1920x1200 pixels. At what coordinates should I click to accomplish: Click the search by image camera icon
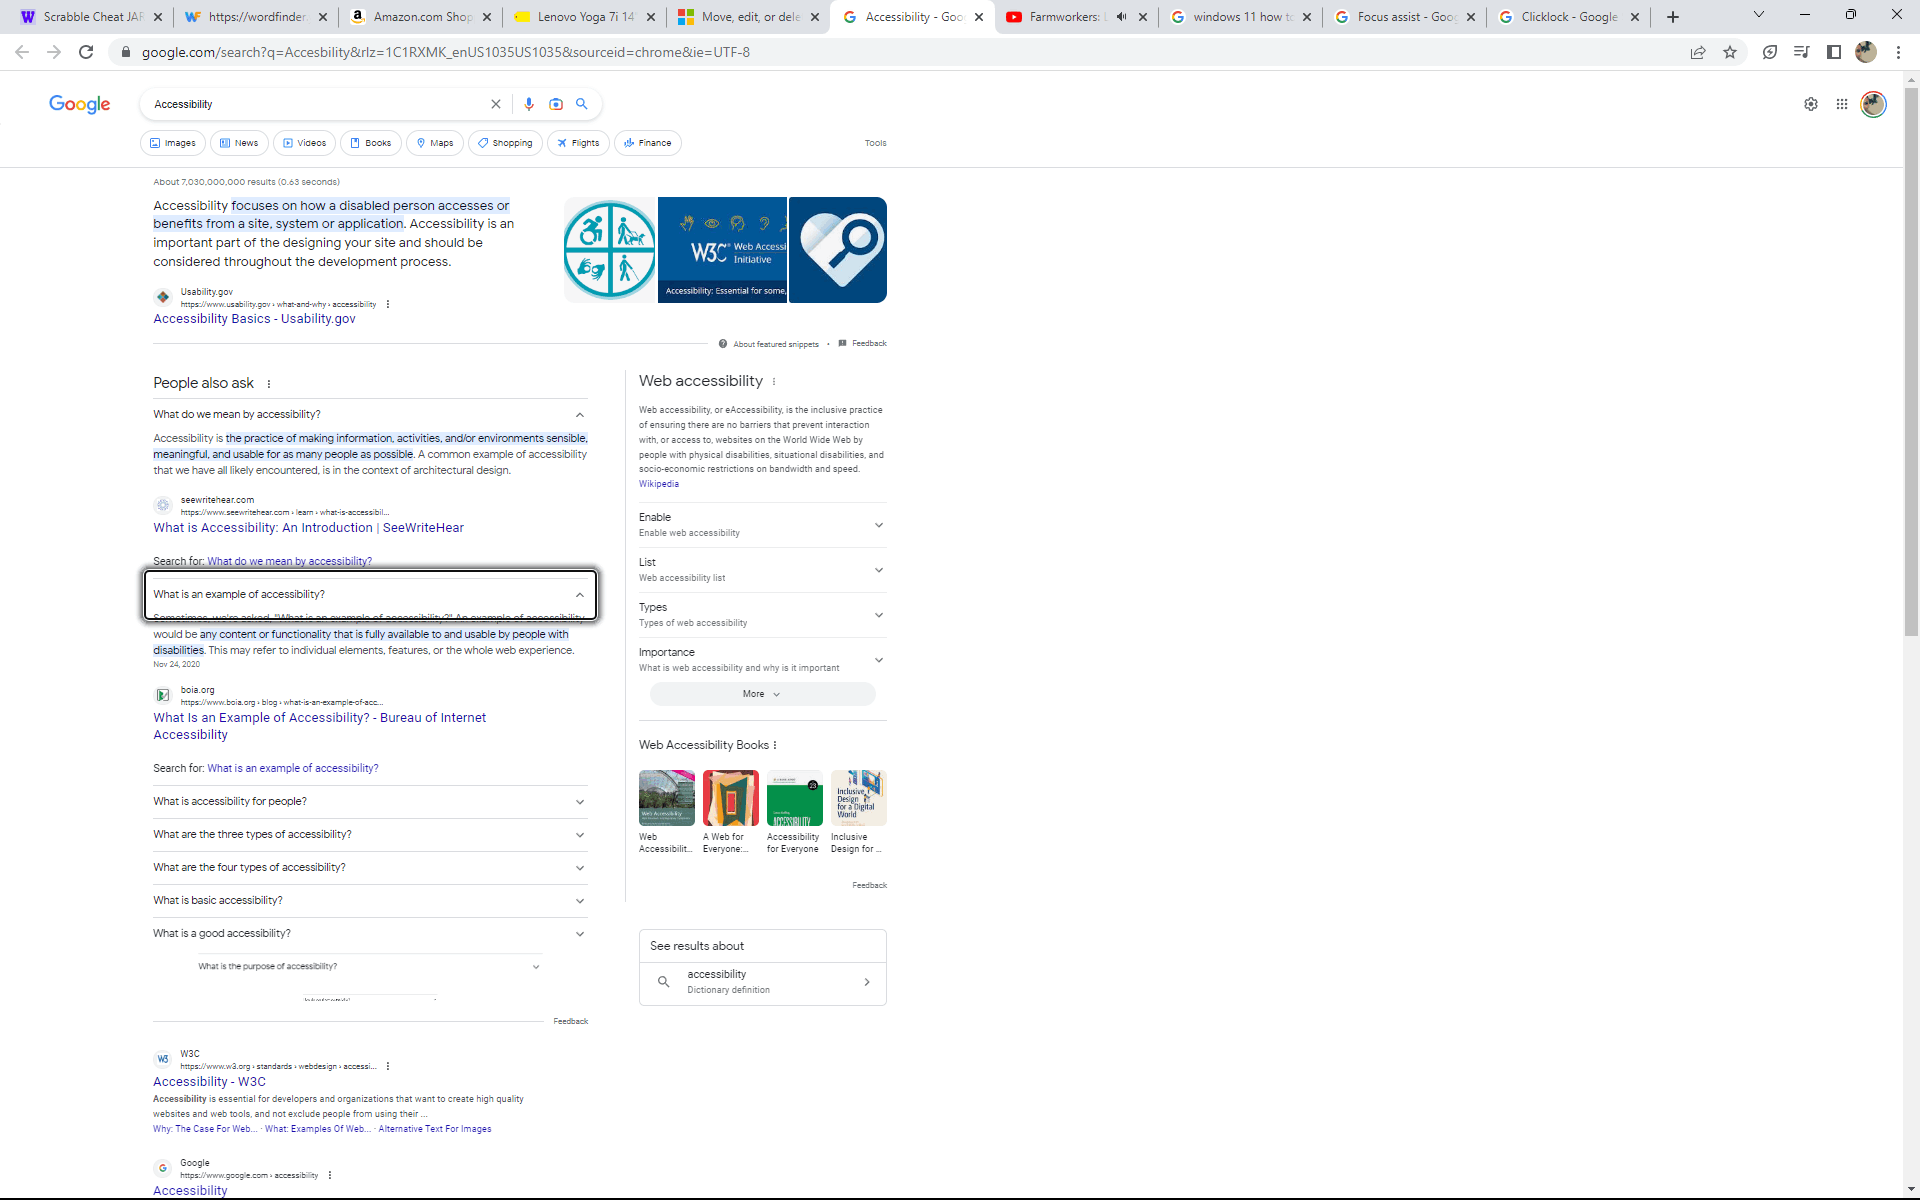click(556, 104)
